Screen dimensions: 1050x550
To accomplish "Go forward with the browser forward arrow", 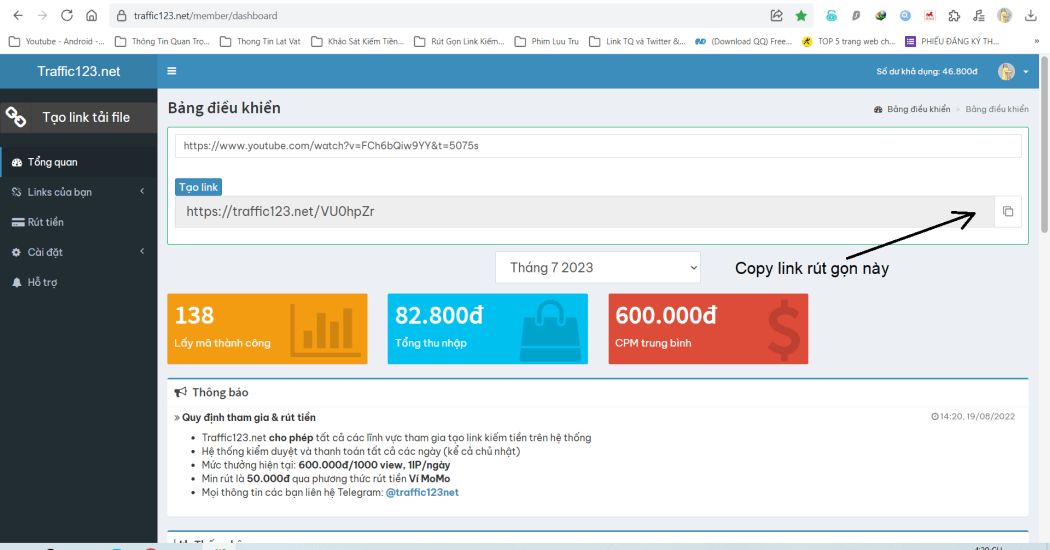I will click(42, 15).
